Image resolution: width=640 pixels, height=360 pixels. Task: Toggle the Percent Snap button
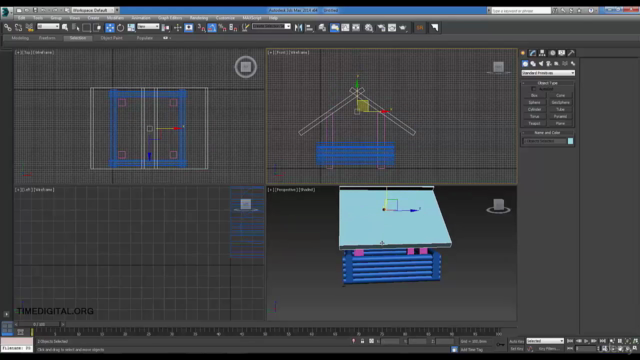tap(222, 28)
